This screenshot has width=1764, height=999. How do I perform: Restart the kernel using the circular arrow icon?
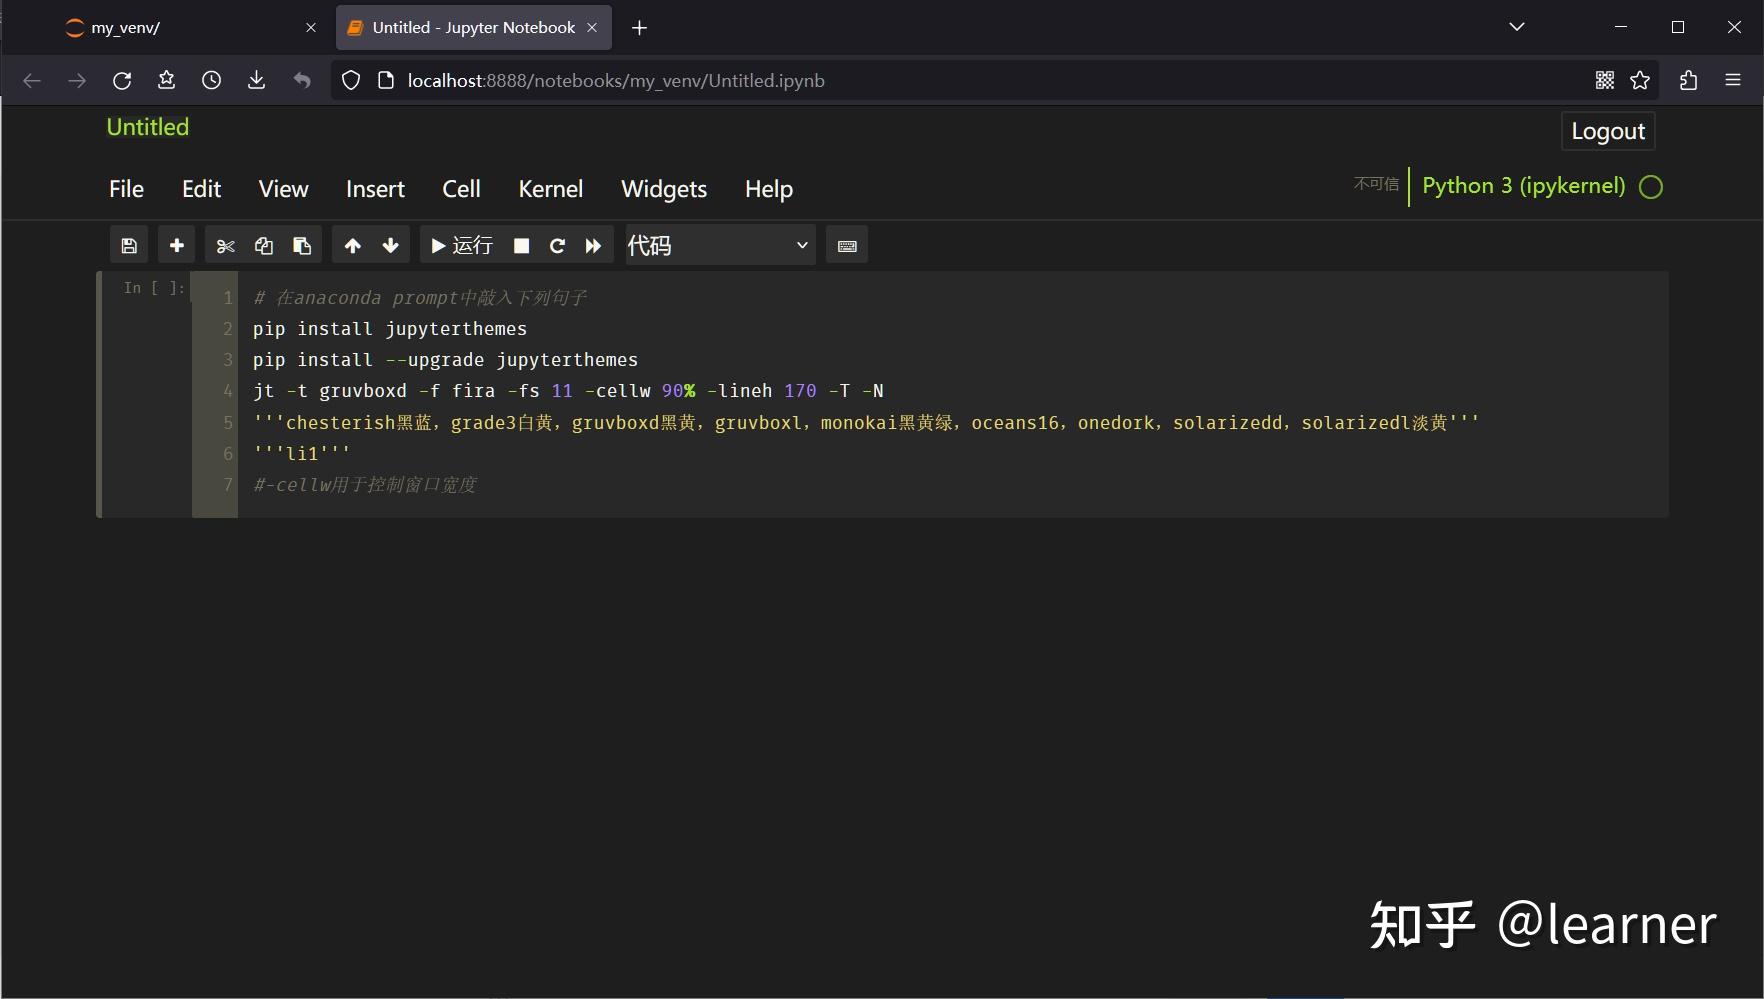(557, 245)
